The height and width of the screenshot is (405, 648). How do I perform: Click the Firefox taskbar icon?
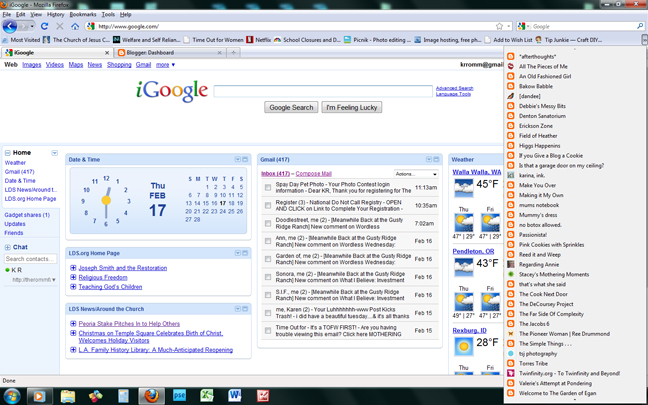pos(151,396)
